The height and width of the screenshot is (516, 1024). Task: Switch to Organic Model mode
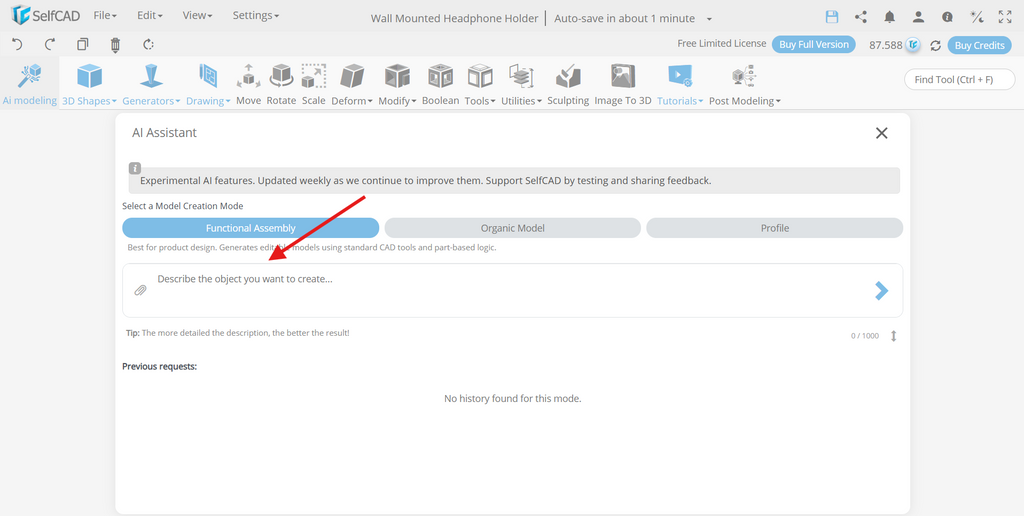(513, 228)
